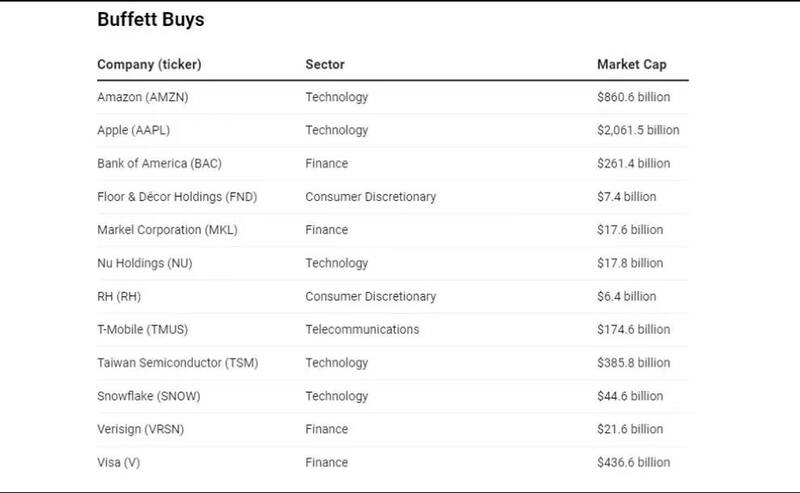This screenshot has height=493, width=800.
Task: Select the Amazon (AMZN) row
Action: 142,97
